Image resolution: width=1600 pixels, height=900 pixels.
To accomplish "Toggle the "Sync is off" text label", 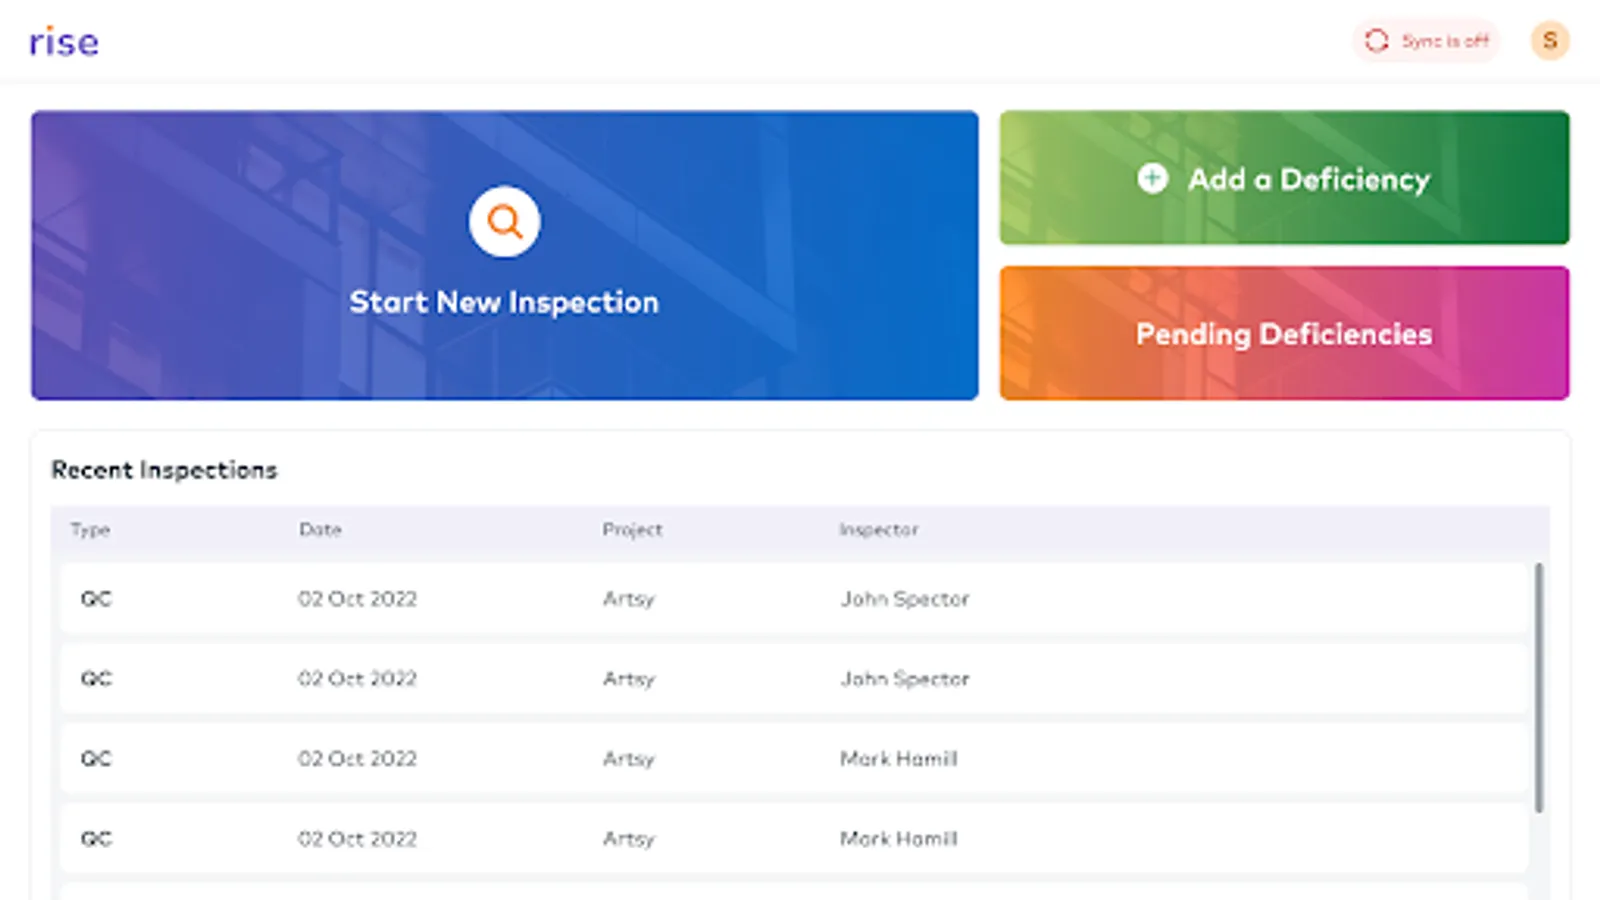I will click(x=1445, y=41).
